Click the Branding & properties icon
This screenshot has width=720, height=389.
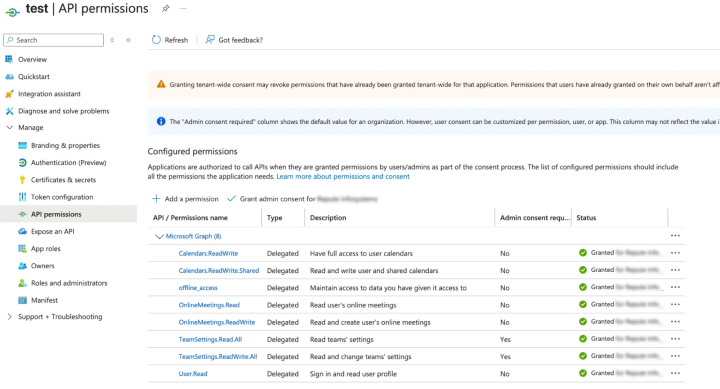coord(22,145)
